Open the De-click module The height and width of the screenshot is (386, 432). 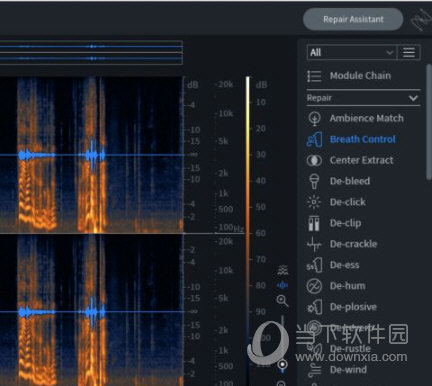336,202
